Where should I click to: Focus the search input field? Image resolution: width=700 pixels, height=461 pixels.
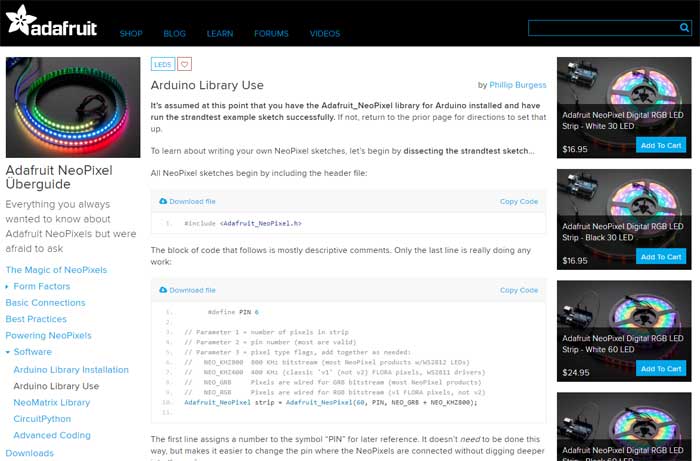coord(598,29)
